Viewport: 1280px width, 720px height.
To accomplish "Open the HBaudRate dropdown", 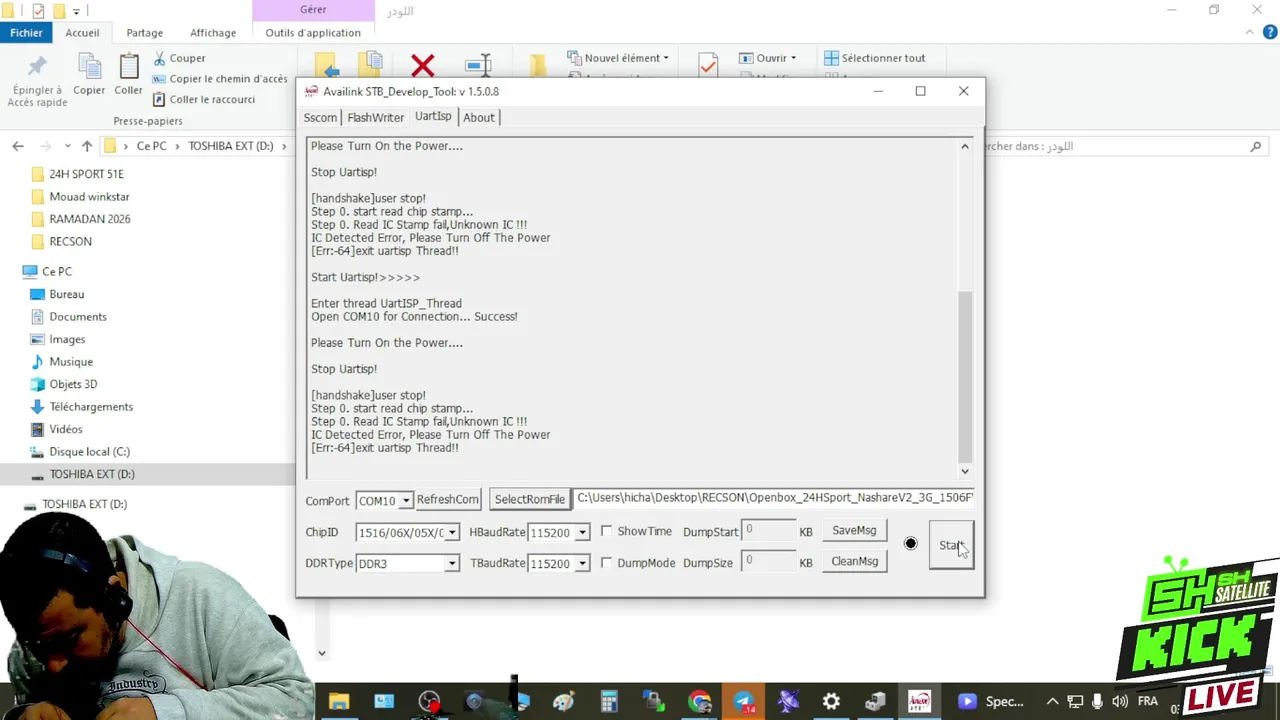I will [x=582, y=533].
